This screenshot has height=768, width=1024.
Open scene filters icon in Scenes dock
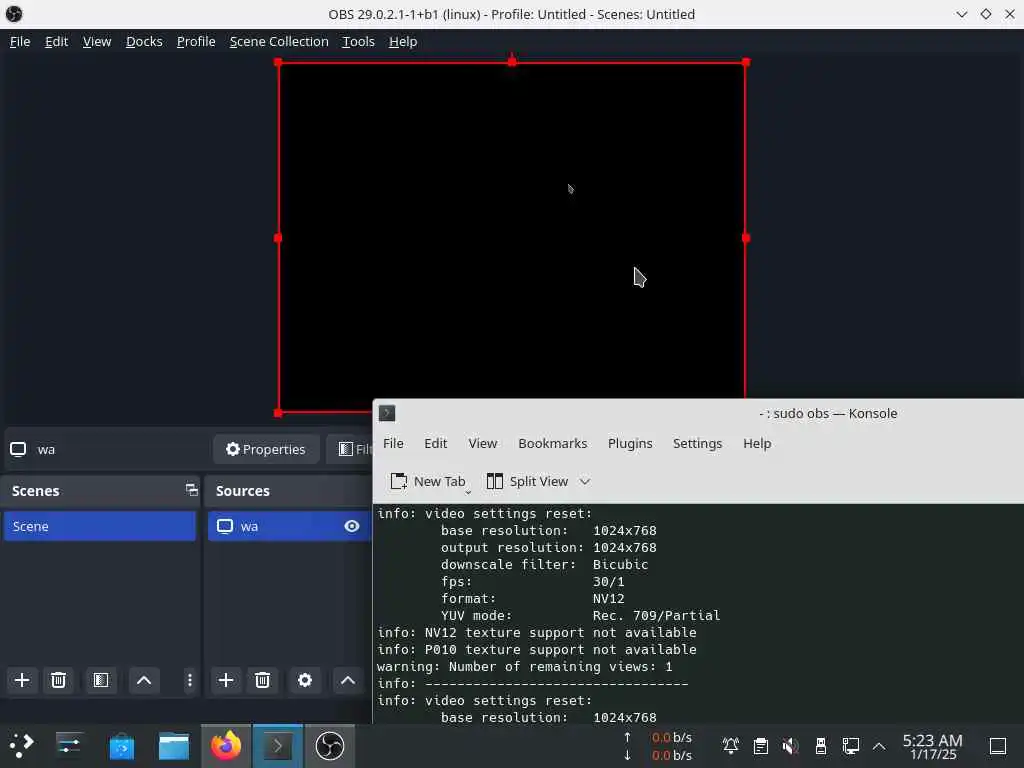click(x=101, y=680)
